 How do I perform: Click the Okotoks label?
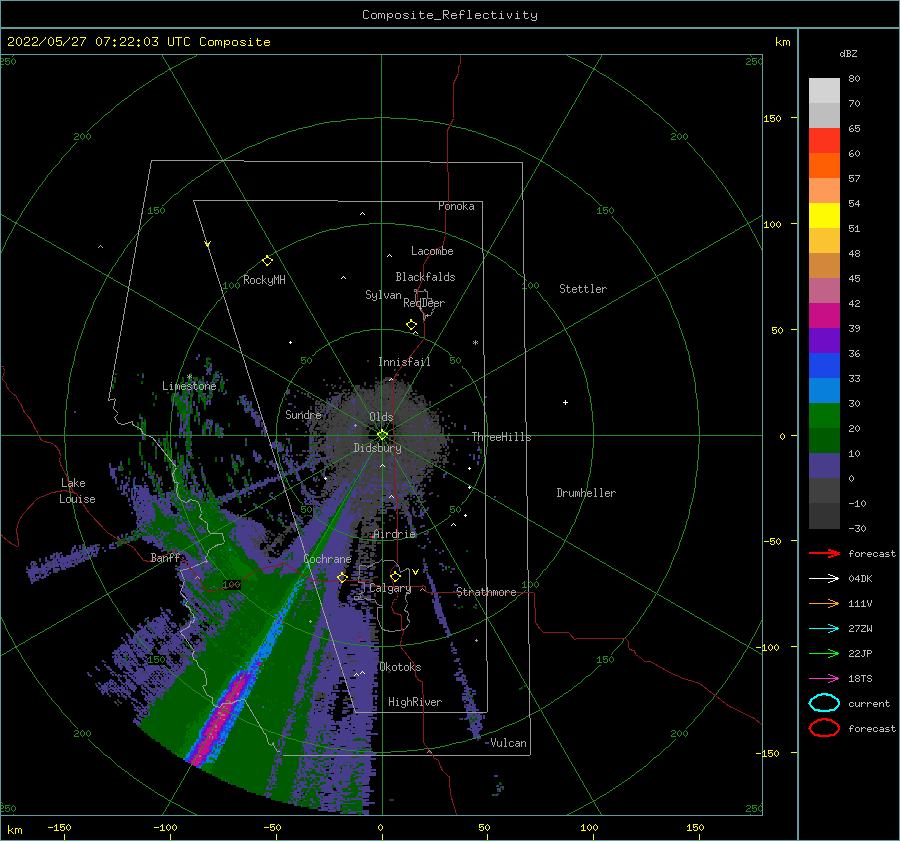click(x=400, y=667)
